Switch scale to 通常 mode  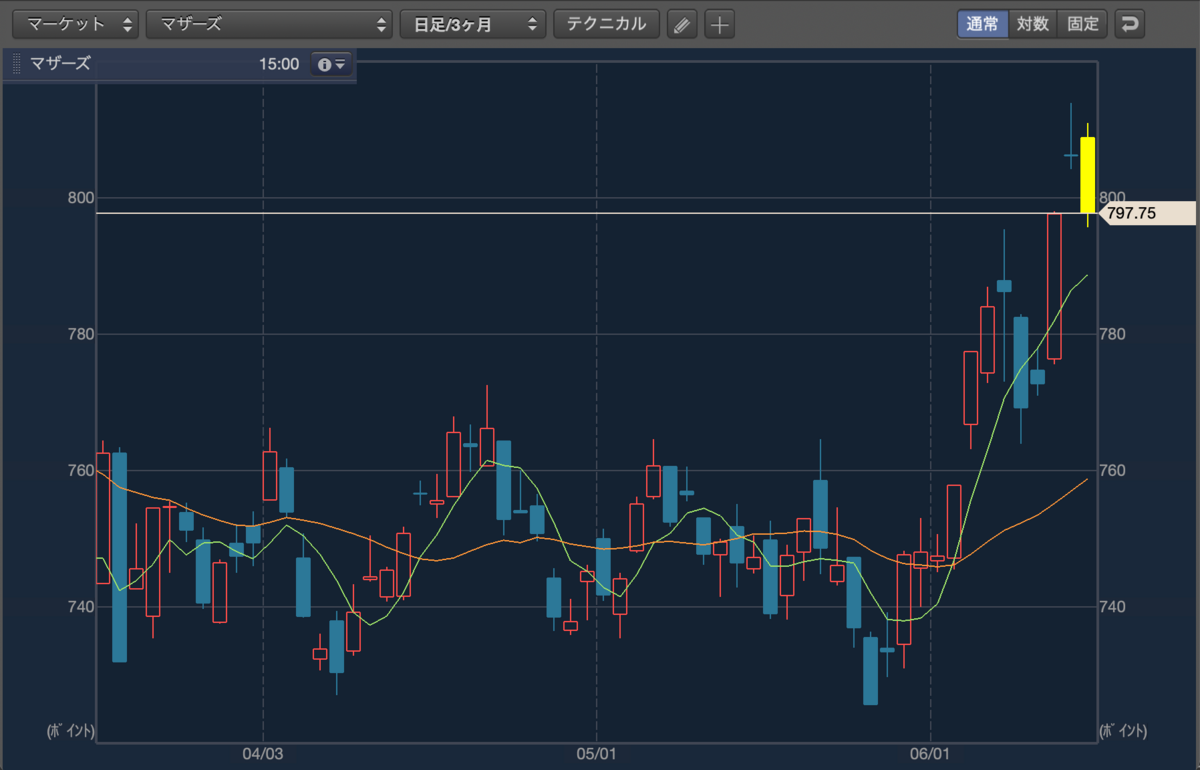pos(982,24)
